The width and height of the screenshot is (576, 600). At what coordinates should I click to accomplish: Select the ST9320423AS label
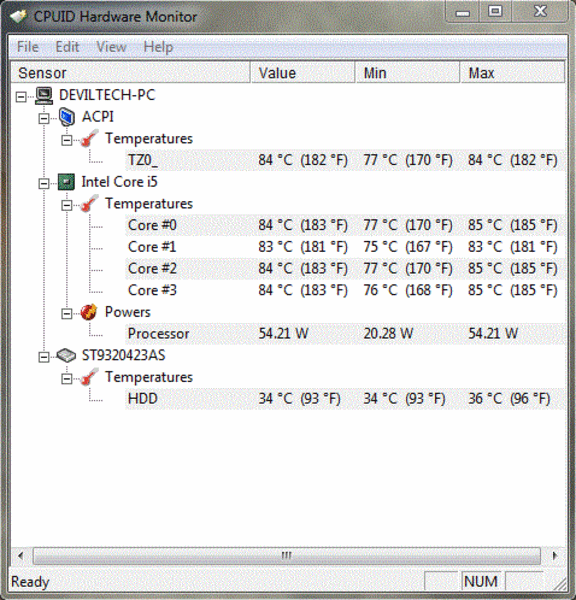pyautogui.click(x=123, y=355)
